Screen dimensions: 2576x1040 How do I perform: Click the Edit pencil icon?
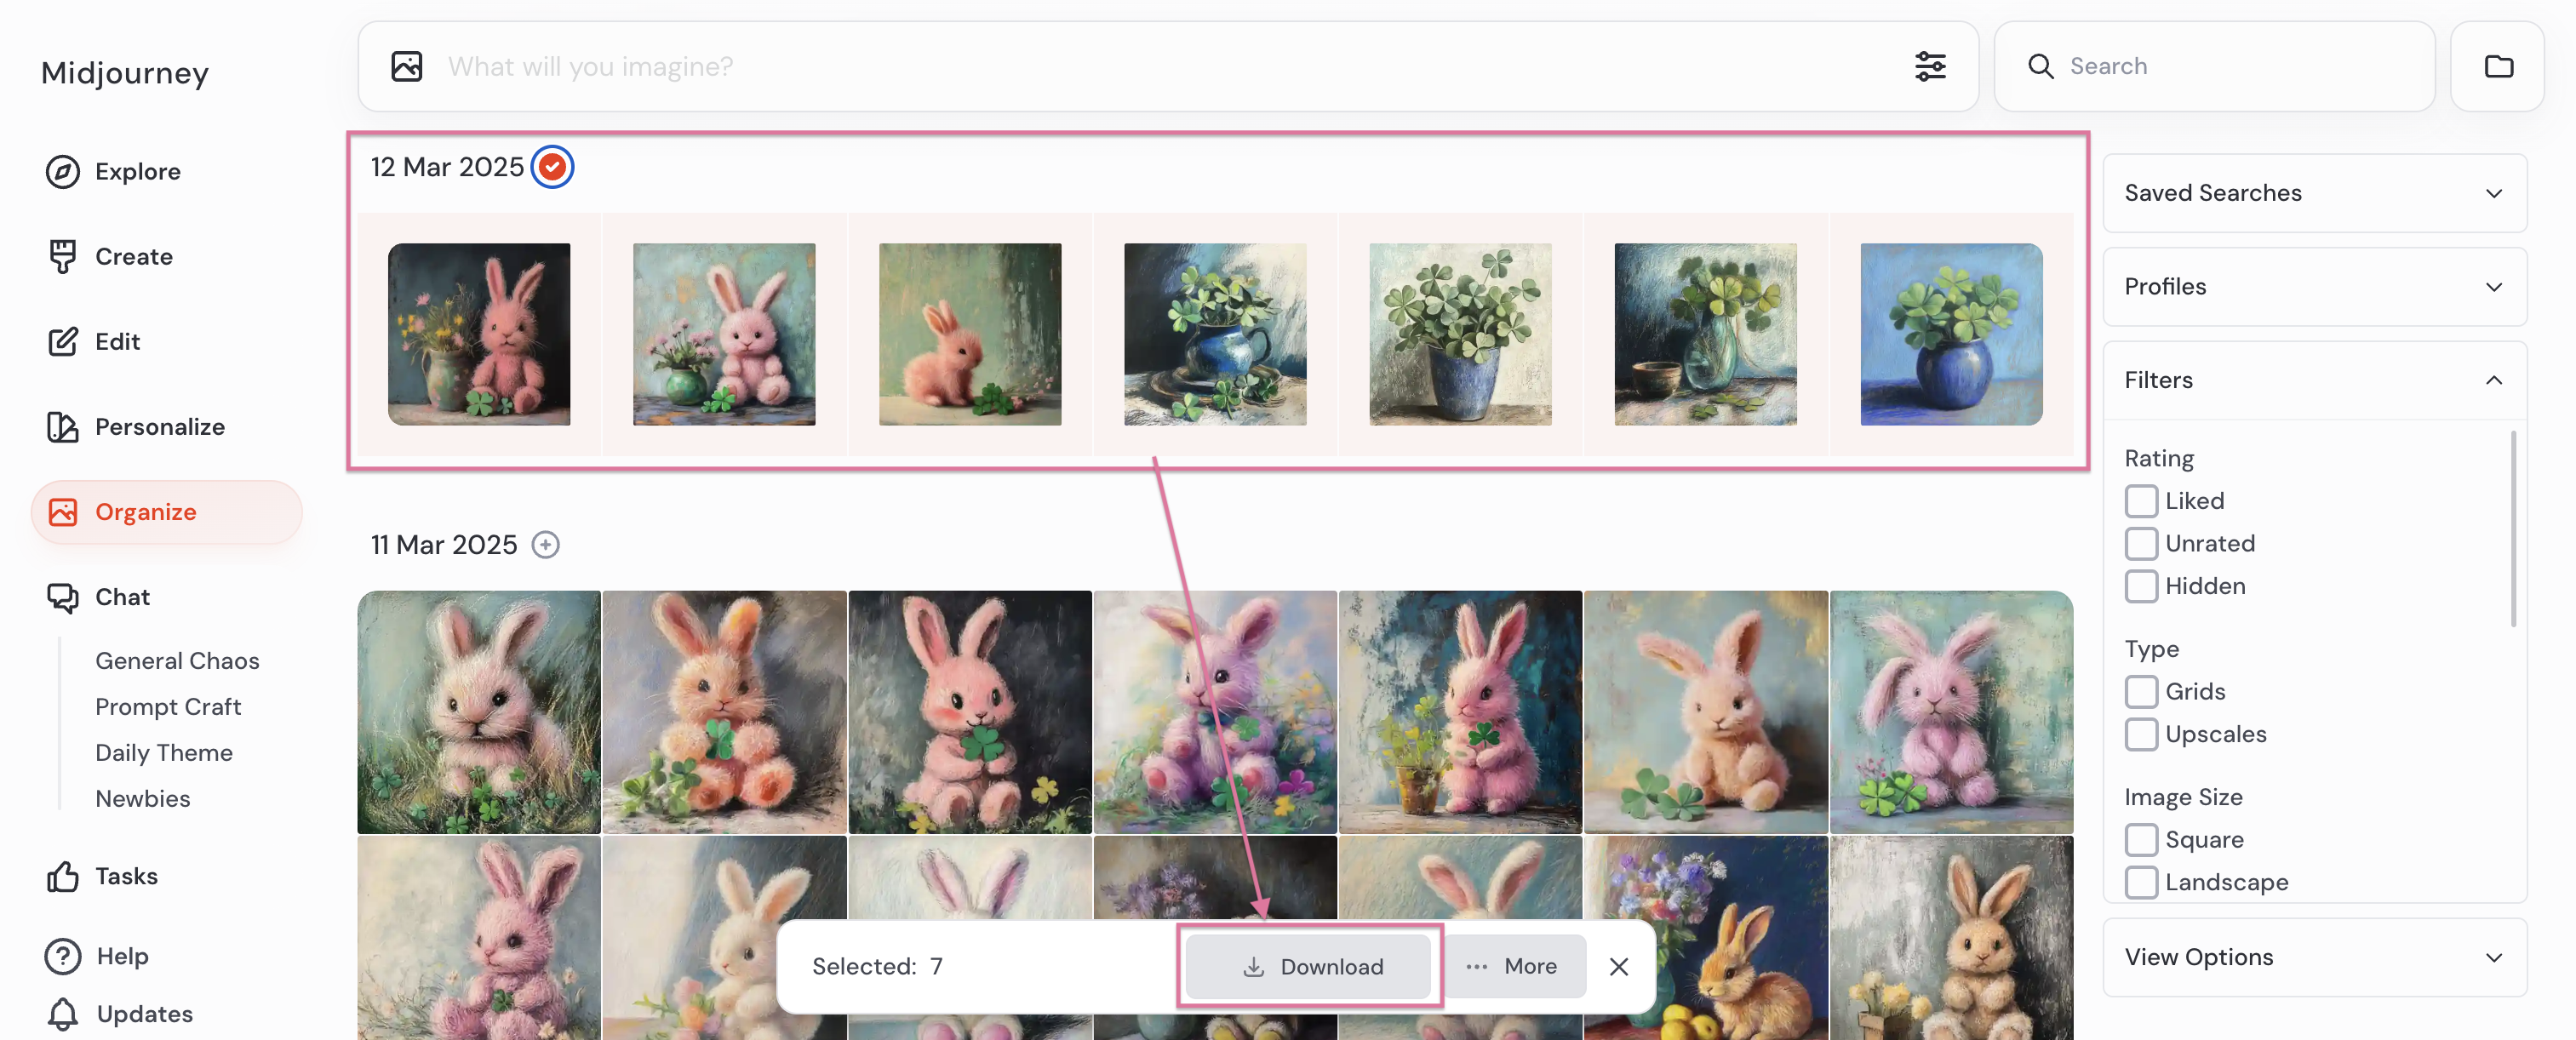[62, 341]
